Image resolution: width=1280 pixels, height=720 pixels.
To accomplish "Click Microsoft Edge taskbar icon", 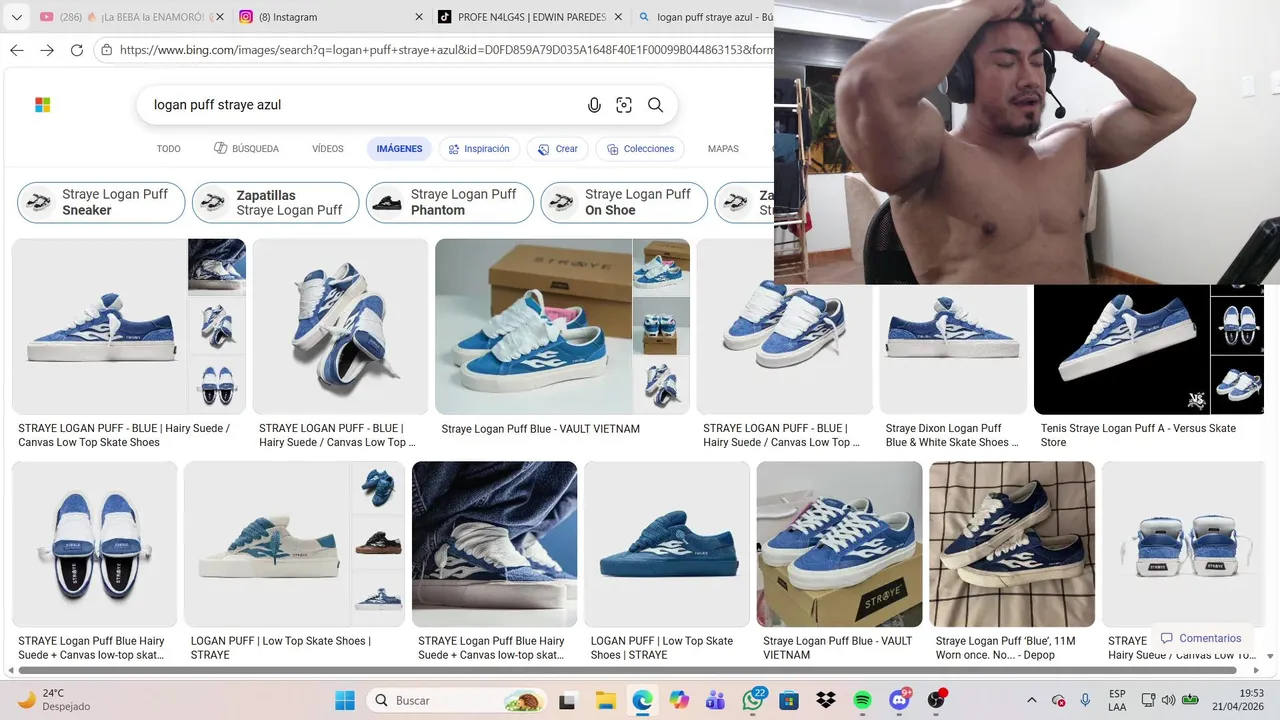I will pos(642,700).
